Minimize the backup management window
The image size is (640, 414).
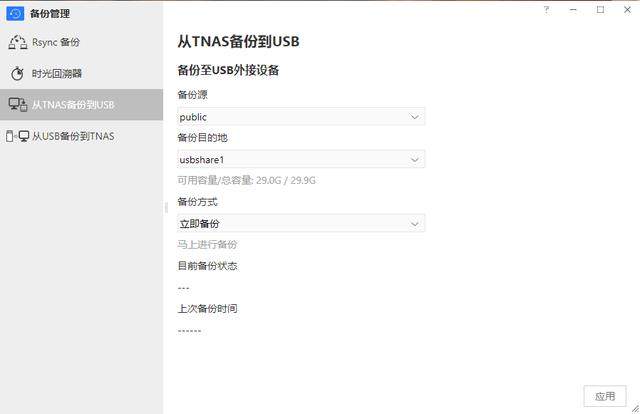[x=573, y=10]
